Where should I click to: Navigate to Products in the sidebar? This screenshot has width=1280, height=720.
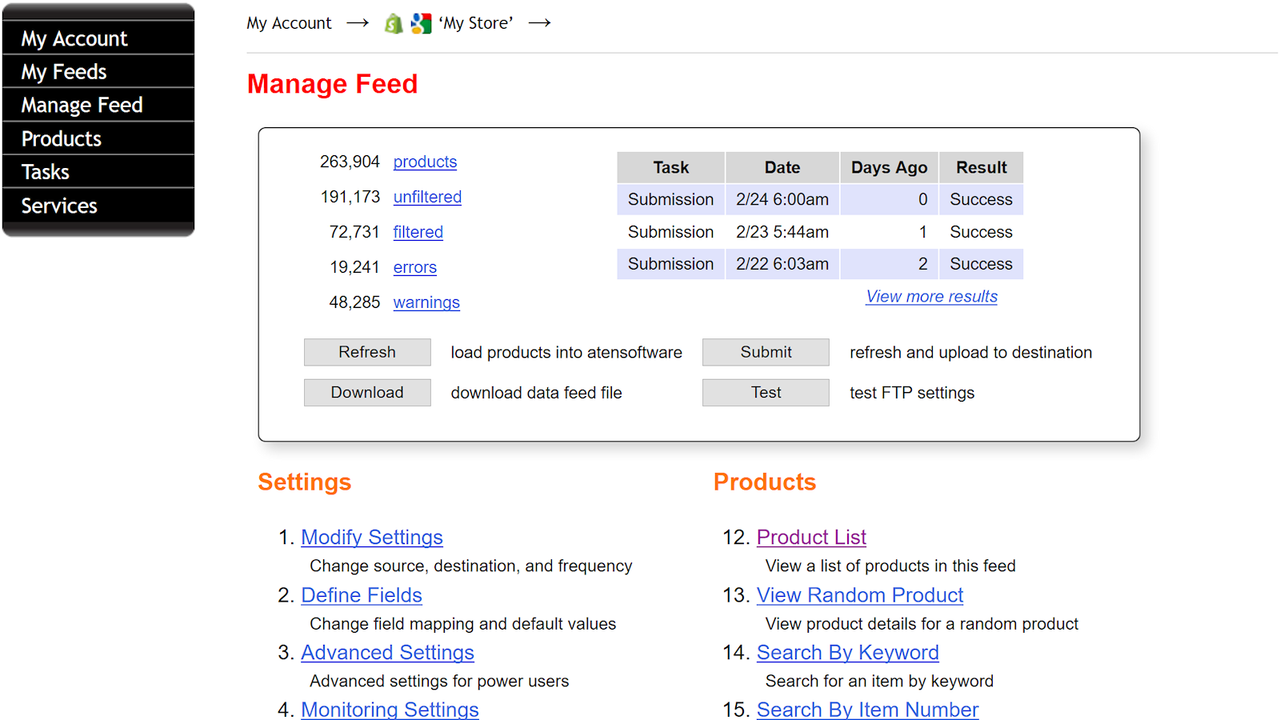[x=60, y=138]
